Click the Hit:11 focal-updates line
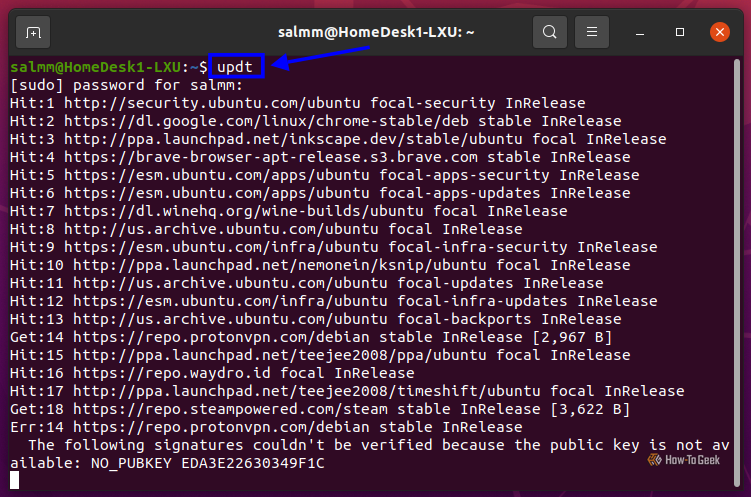 307,283
